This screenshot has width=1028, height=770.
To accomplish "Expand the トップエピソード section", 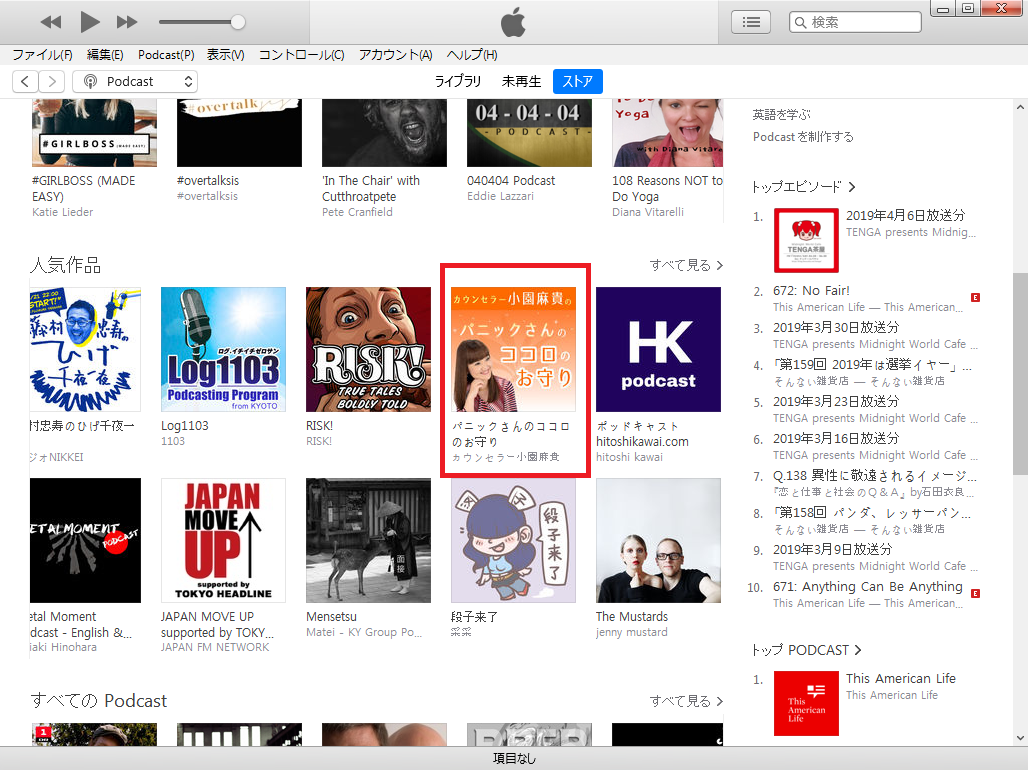I will tap(803, 187).
